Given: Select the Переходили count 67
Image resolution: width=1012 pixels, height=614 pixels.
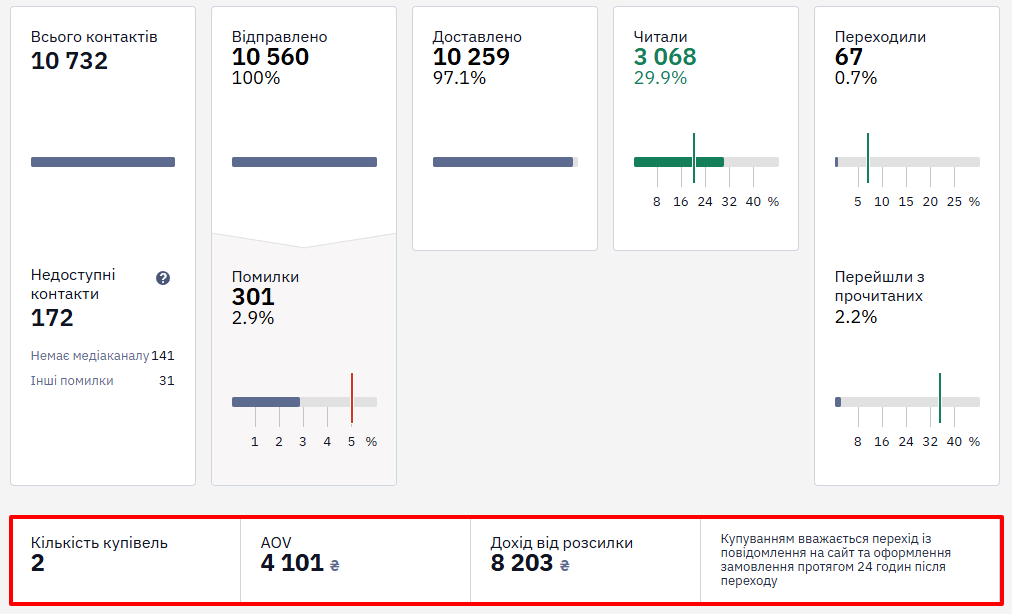Looking at the screenshot, I should [849, 57].
